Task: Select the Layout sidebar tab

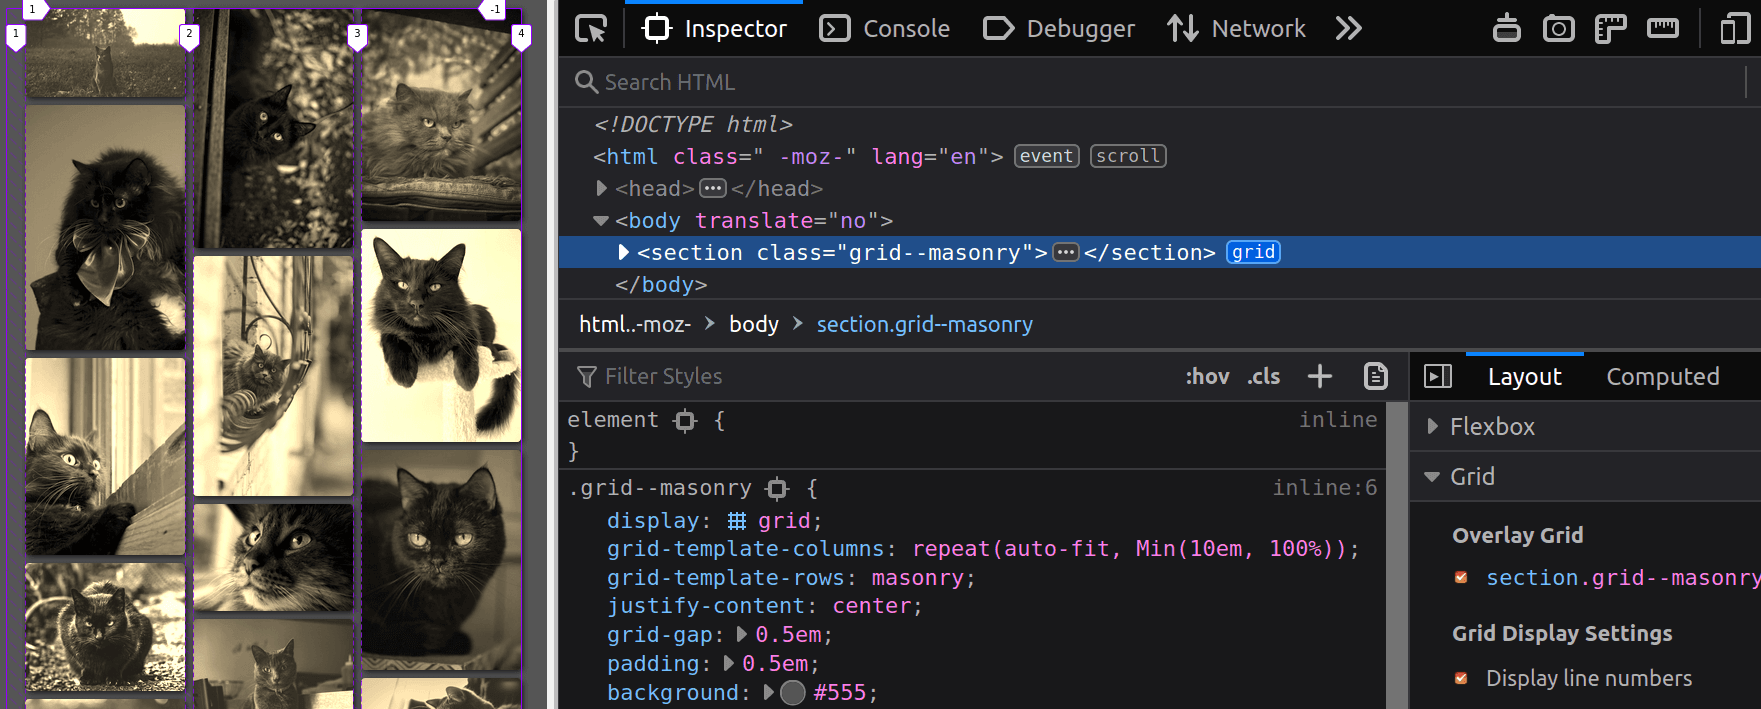Action: (x=1524, y=376)
